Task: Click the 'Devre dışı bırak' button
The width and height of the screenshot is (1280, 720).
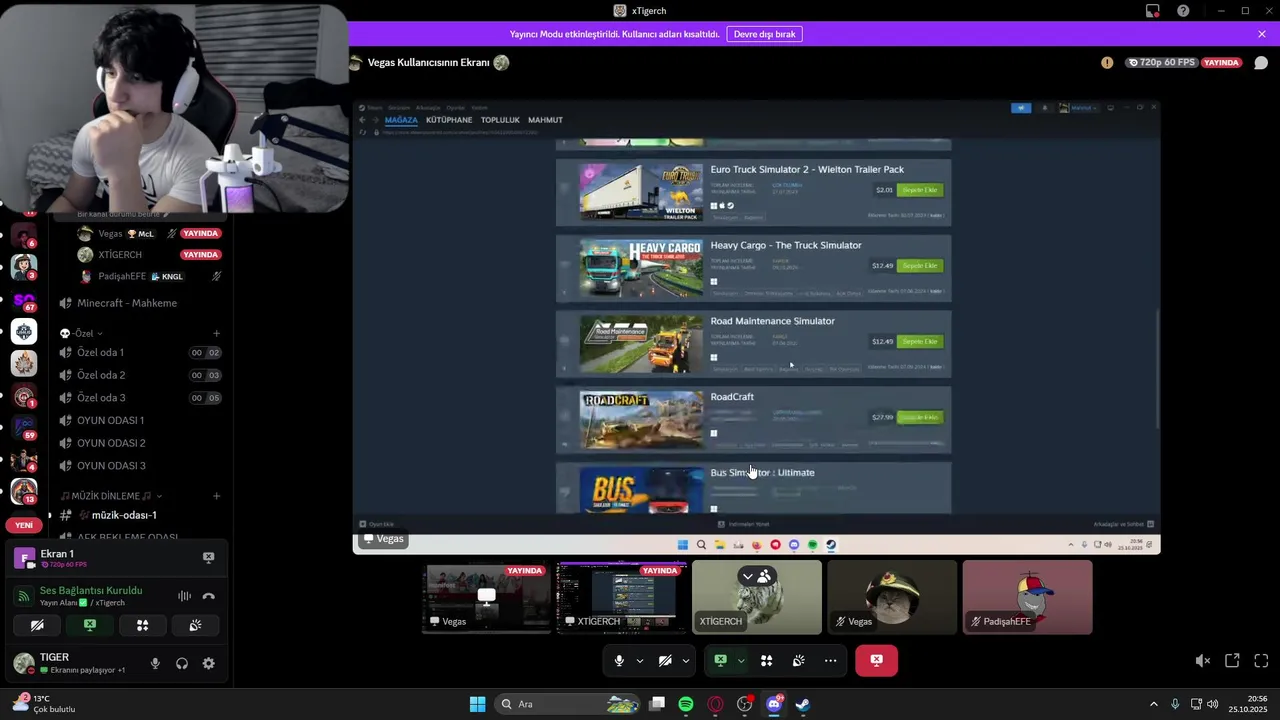Action: point(764,34)
